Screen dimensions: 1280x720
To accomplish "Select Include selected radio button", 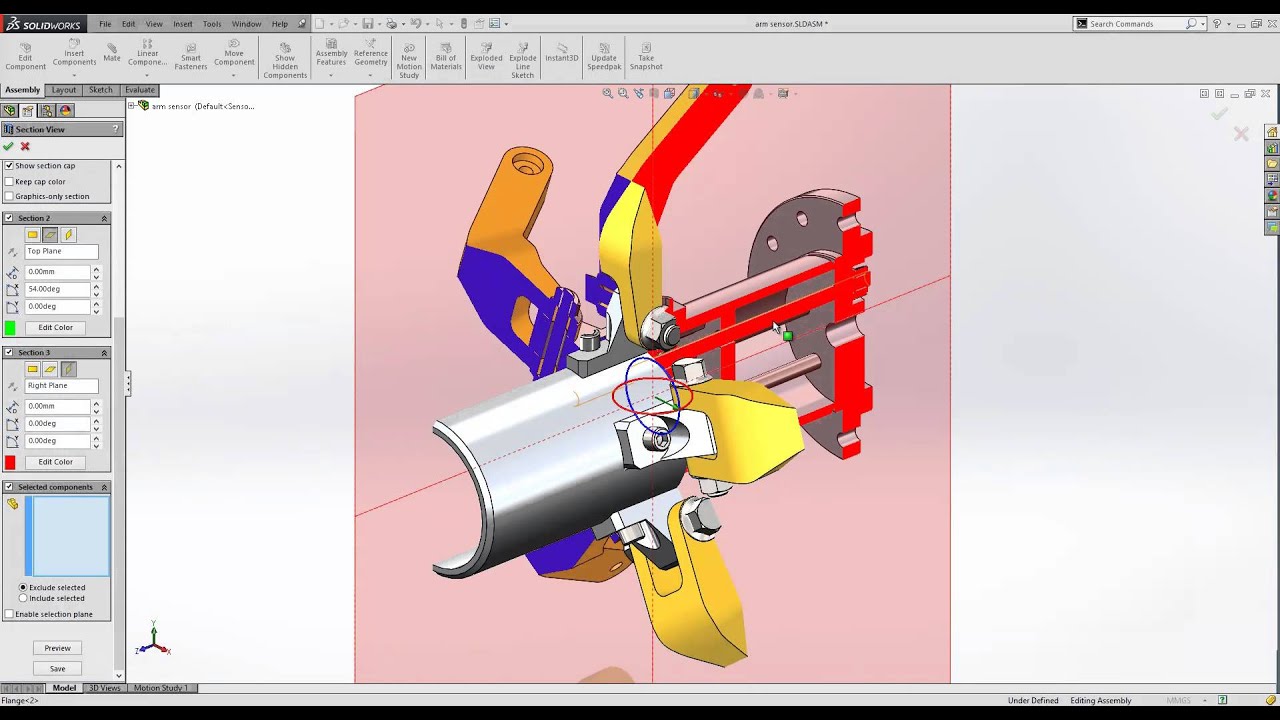I will [x=23, y=598].
